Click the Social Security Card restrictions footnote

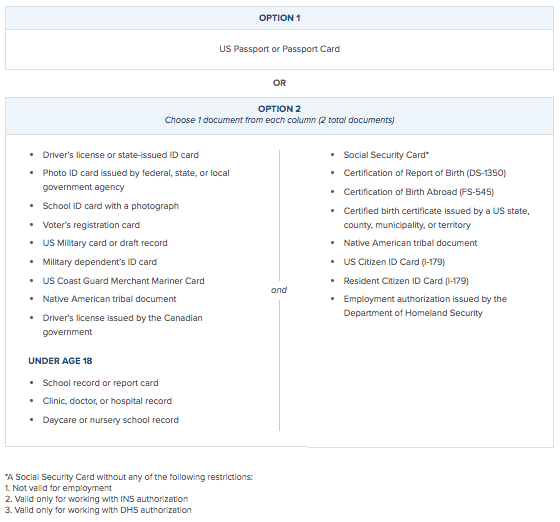click(129, 493)
